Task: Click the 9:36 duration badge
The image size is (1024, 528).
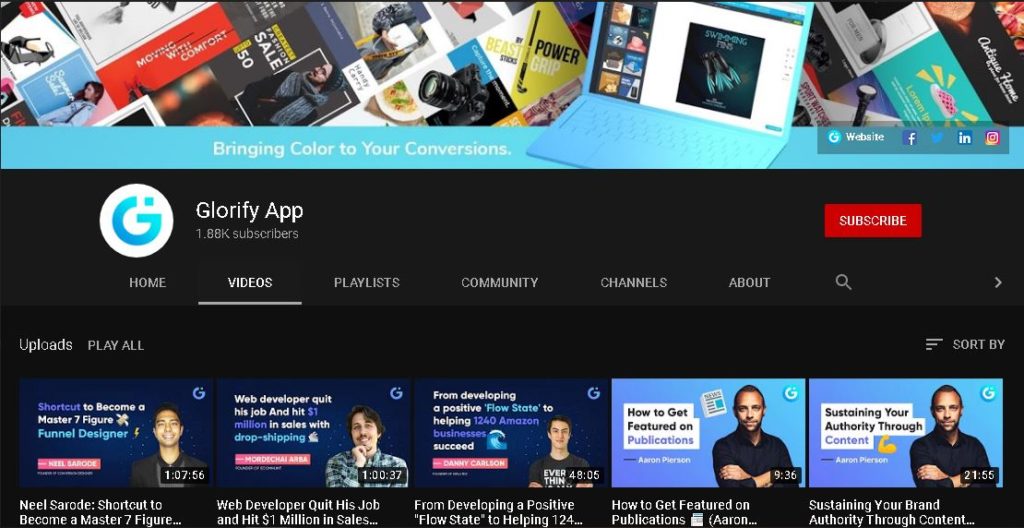Action: pos(786,475)
